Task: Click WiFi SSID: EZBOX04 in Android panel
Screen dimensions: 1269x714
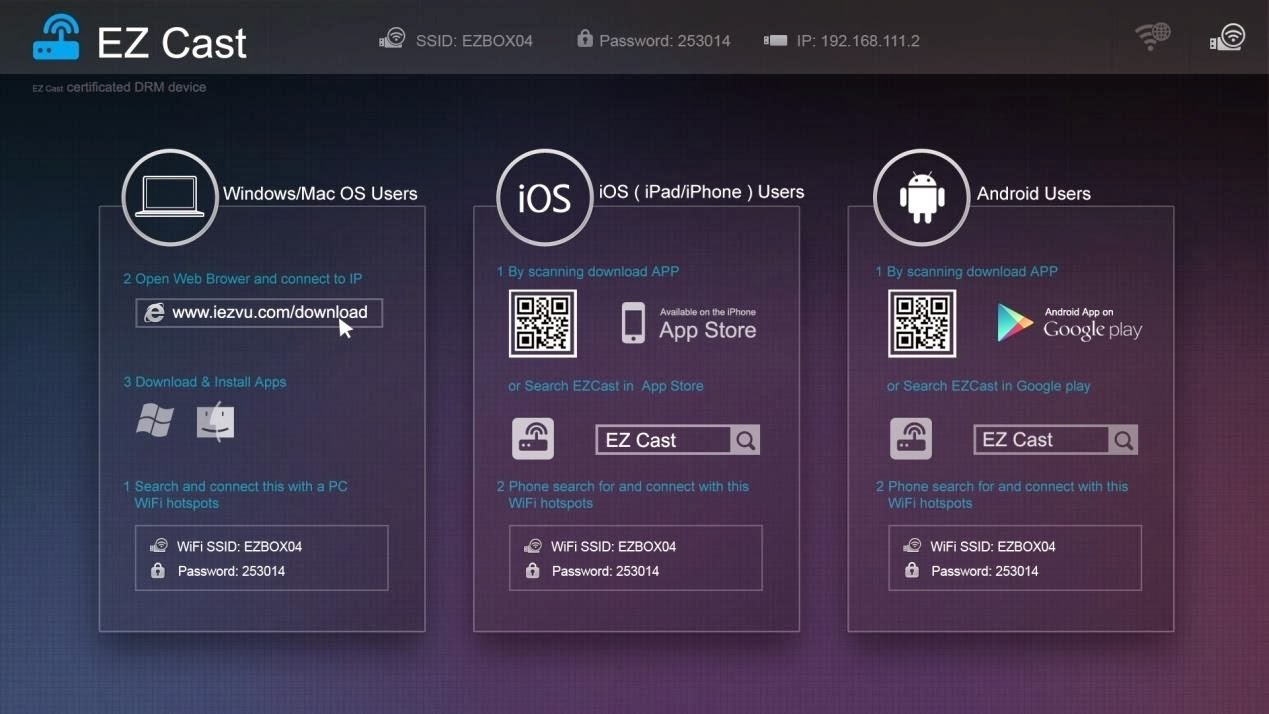Action: (x=992, y=547)
